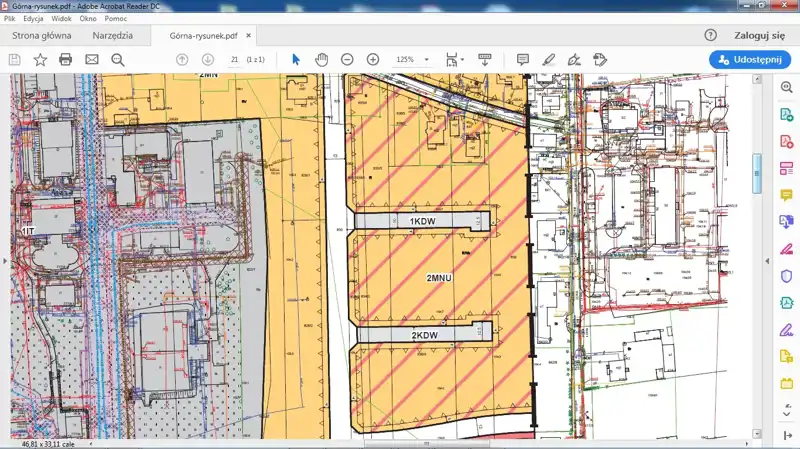Activate the Hand pan tool
Image resolution: width=800 pixels, height=449 pixels.
point(321,60)
